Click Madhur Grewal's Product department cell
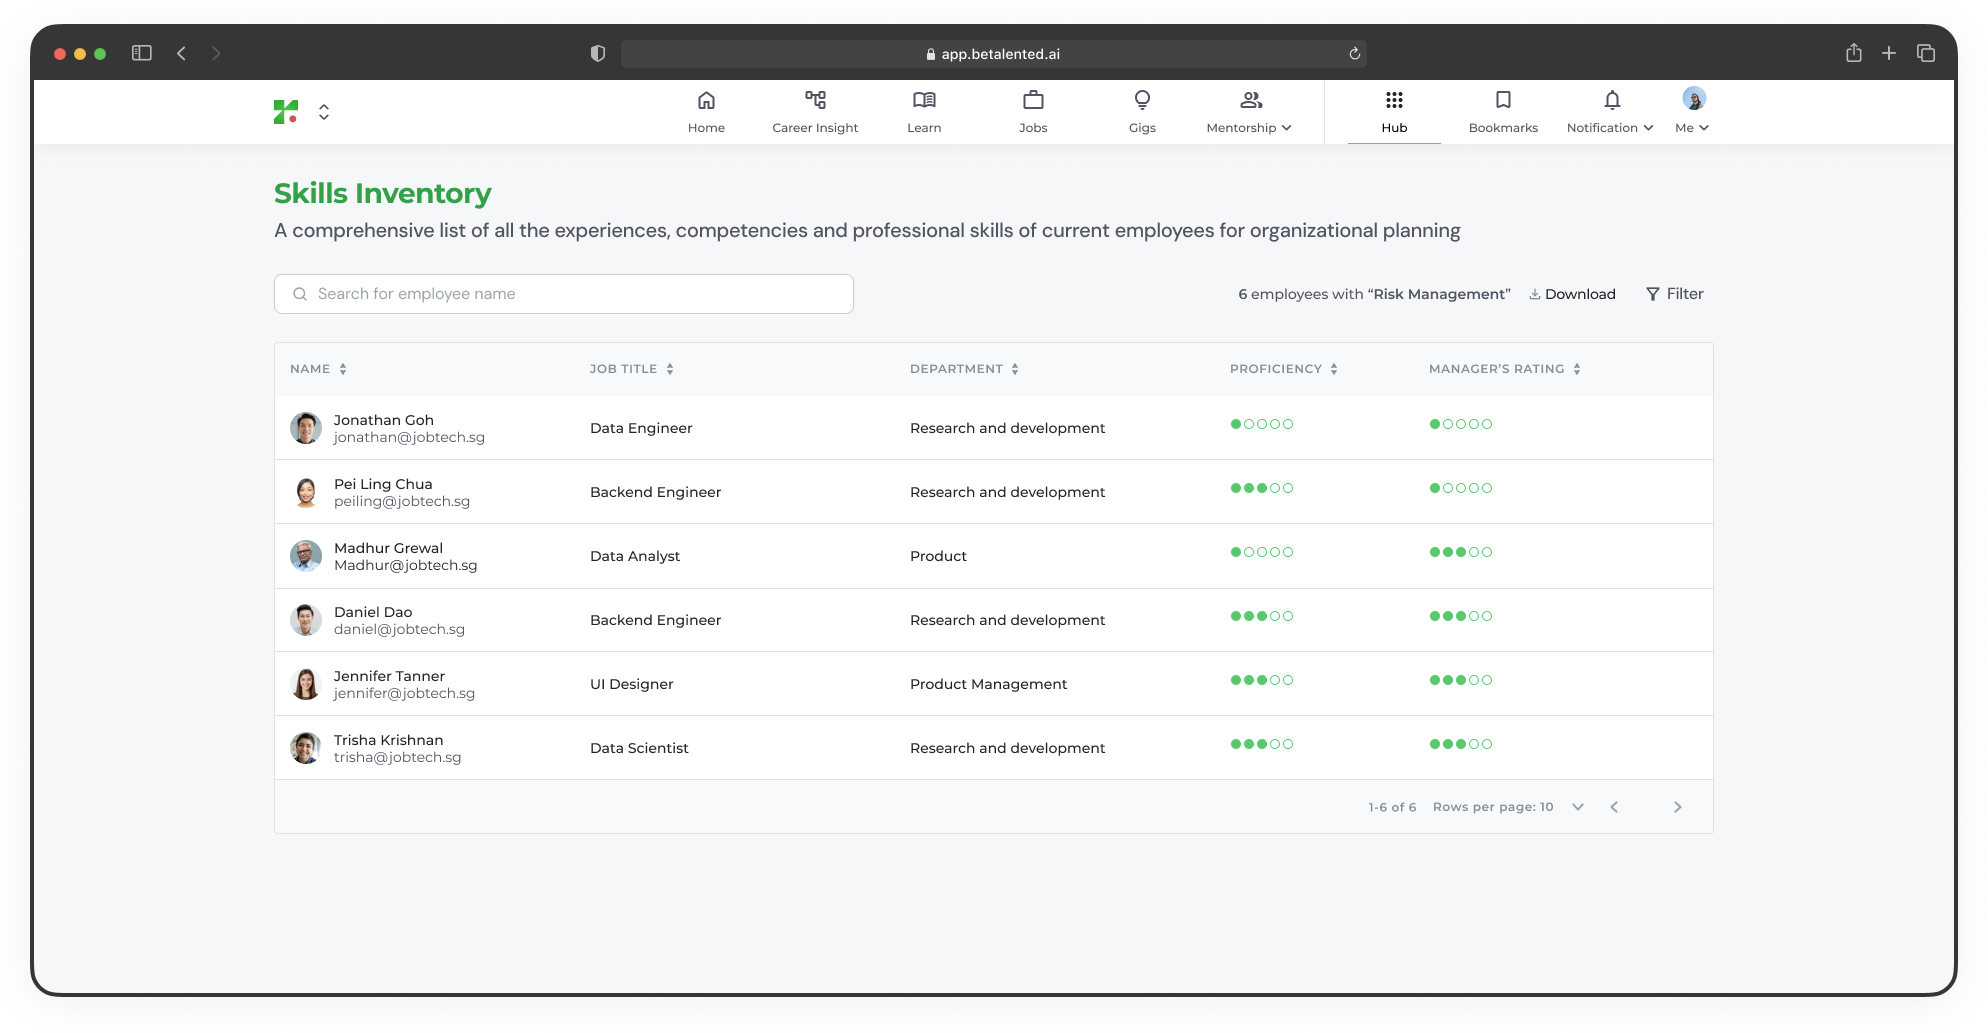The image size is (1988, 1033). point(938,556)
